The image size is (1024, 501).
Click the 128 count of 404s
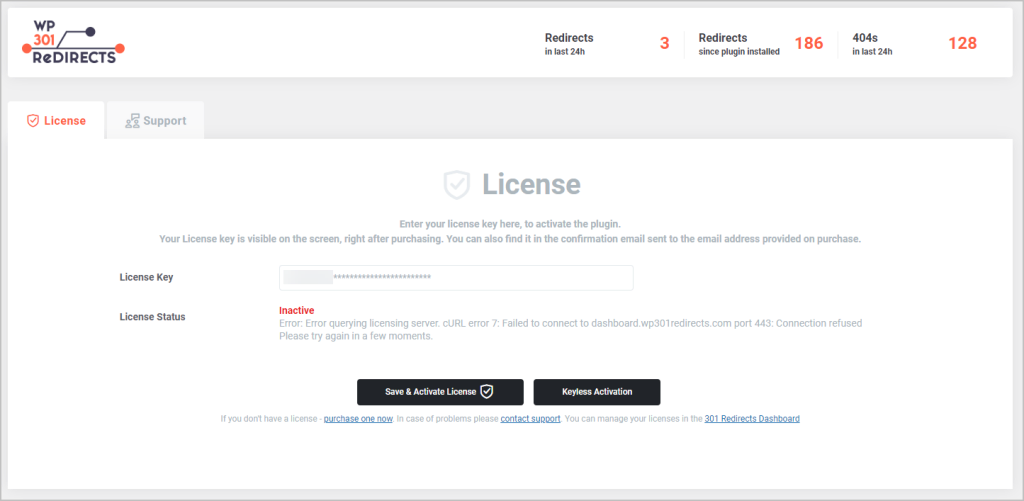[x=963, y=44]
